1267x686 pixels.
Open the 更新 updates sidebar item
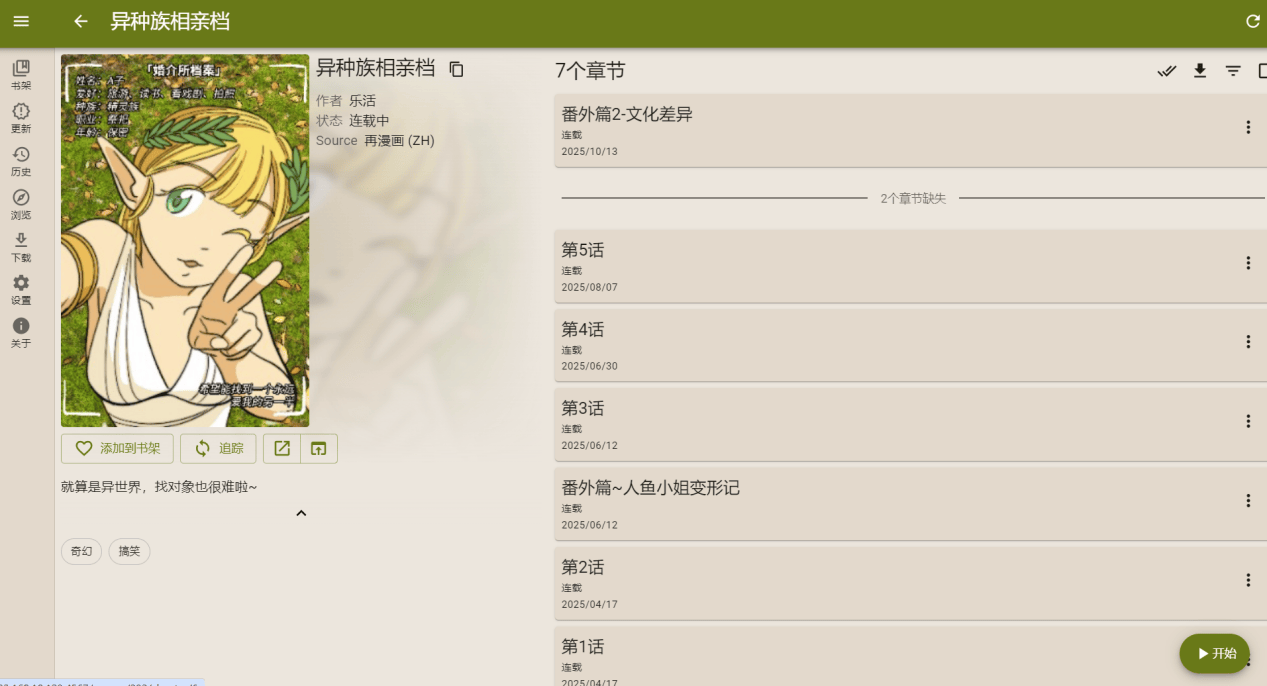[21, 118]
